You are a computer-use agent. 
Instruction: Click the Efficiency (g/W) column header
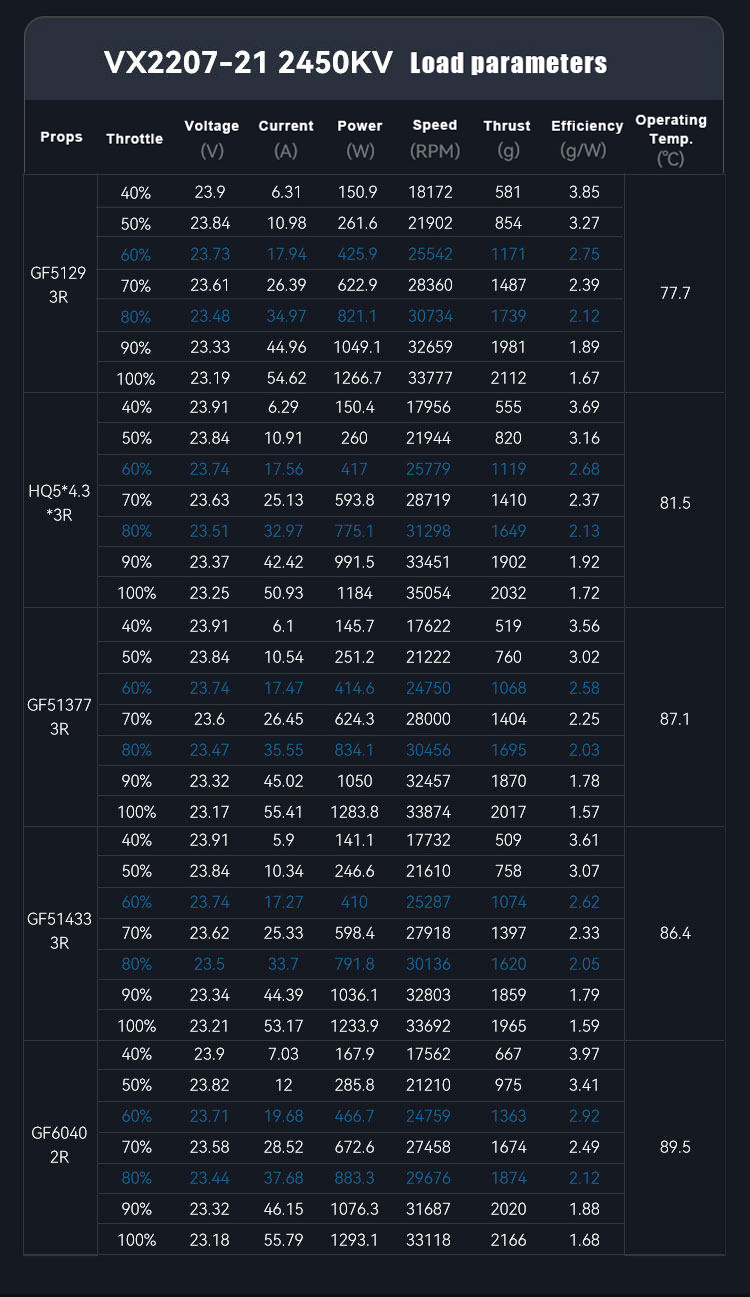coord(587,138)
